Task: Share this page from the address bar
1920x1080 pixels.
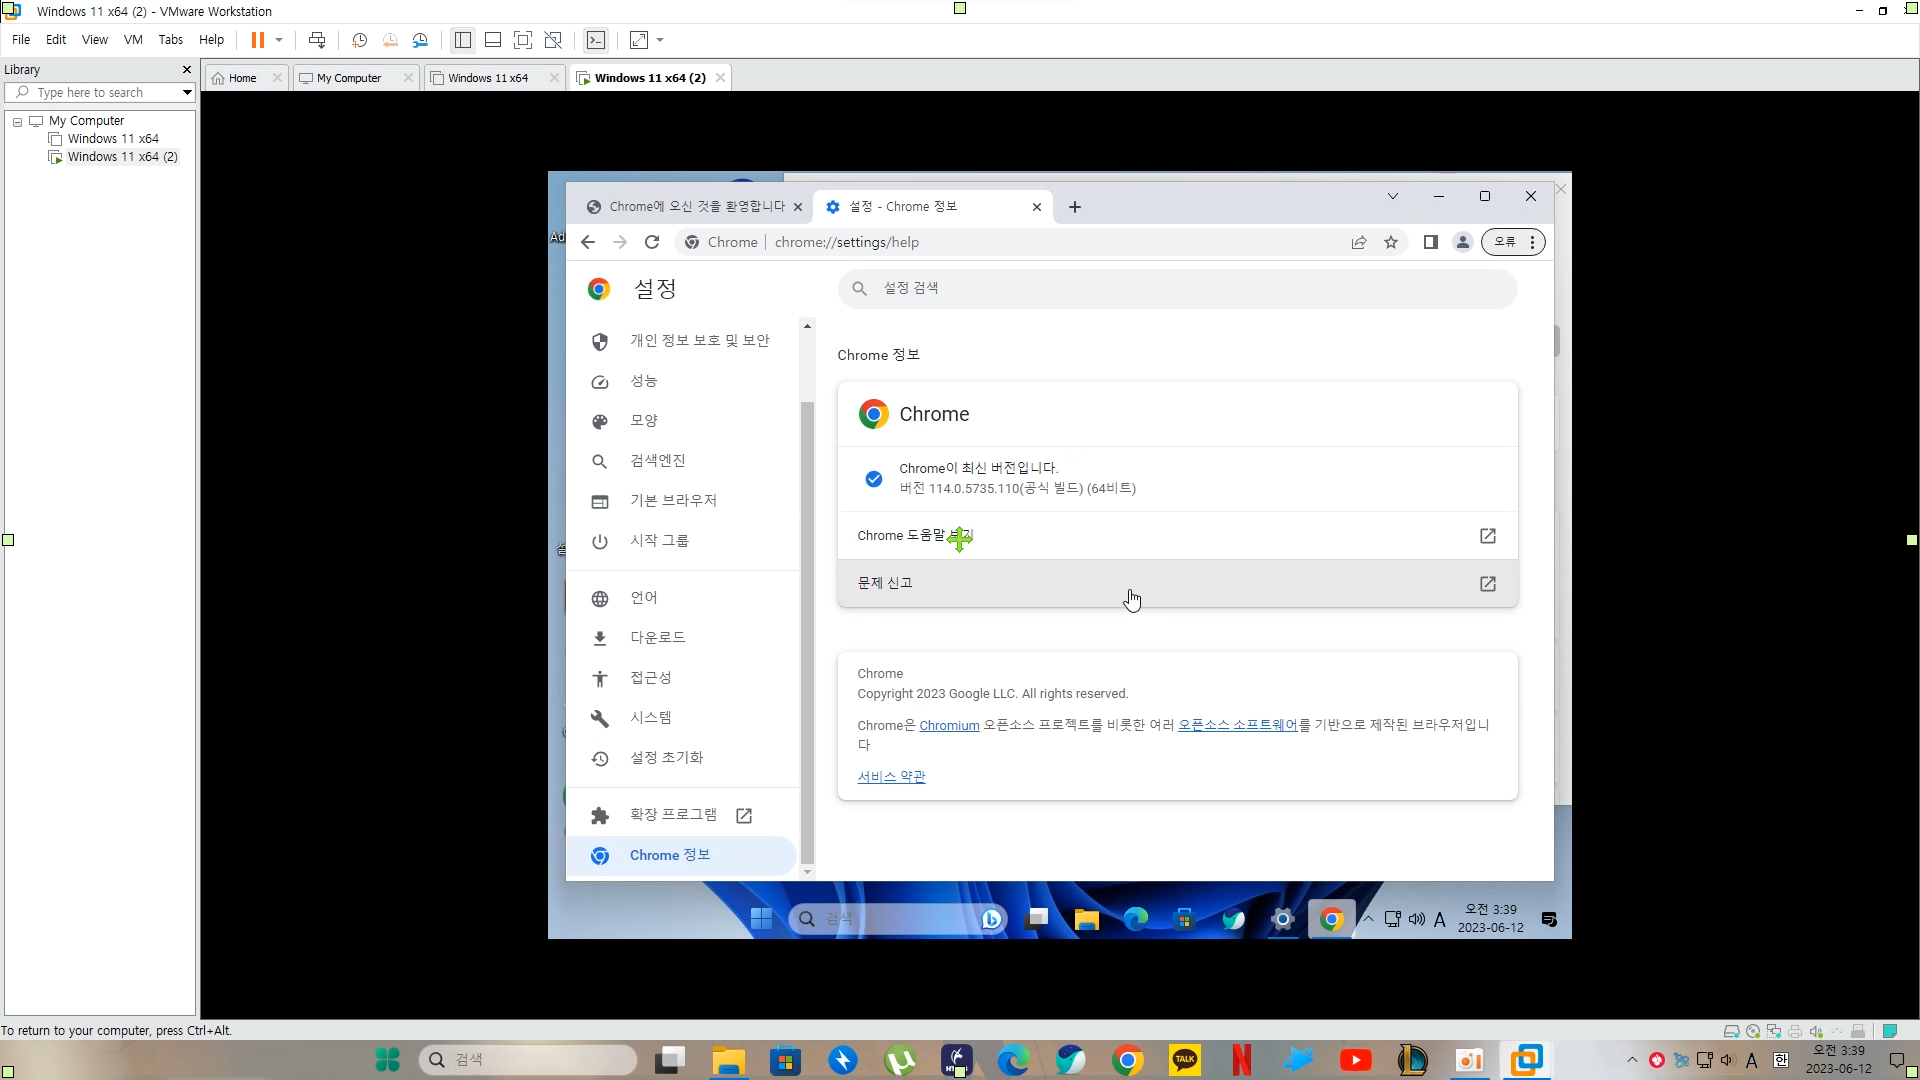Action: pyautogui.click(x=1359, y=242)
